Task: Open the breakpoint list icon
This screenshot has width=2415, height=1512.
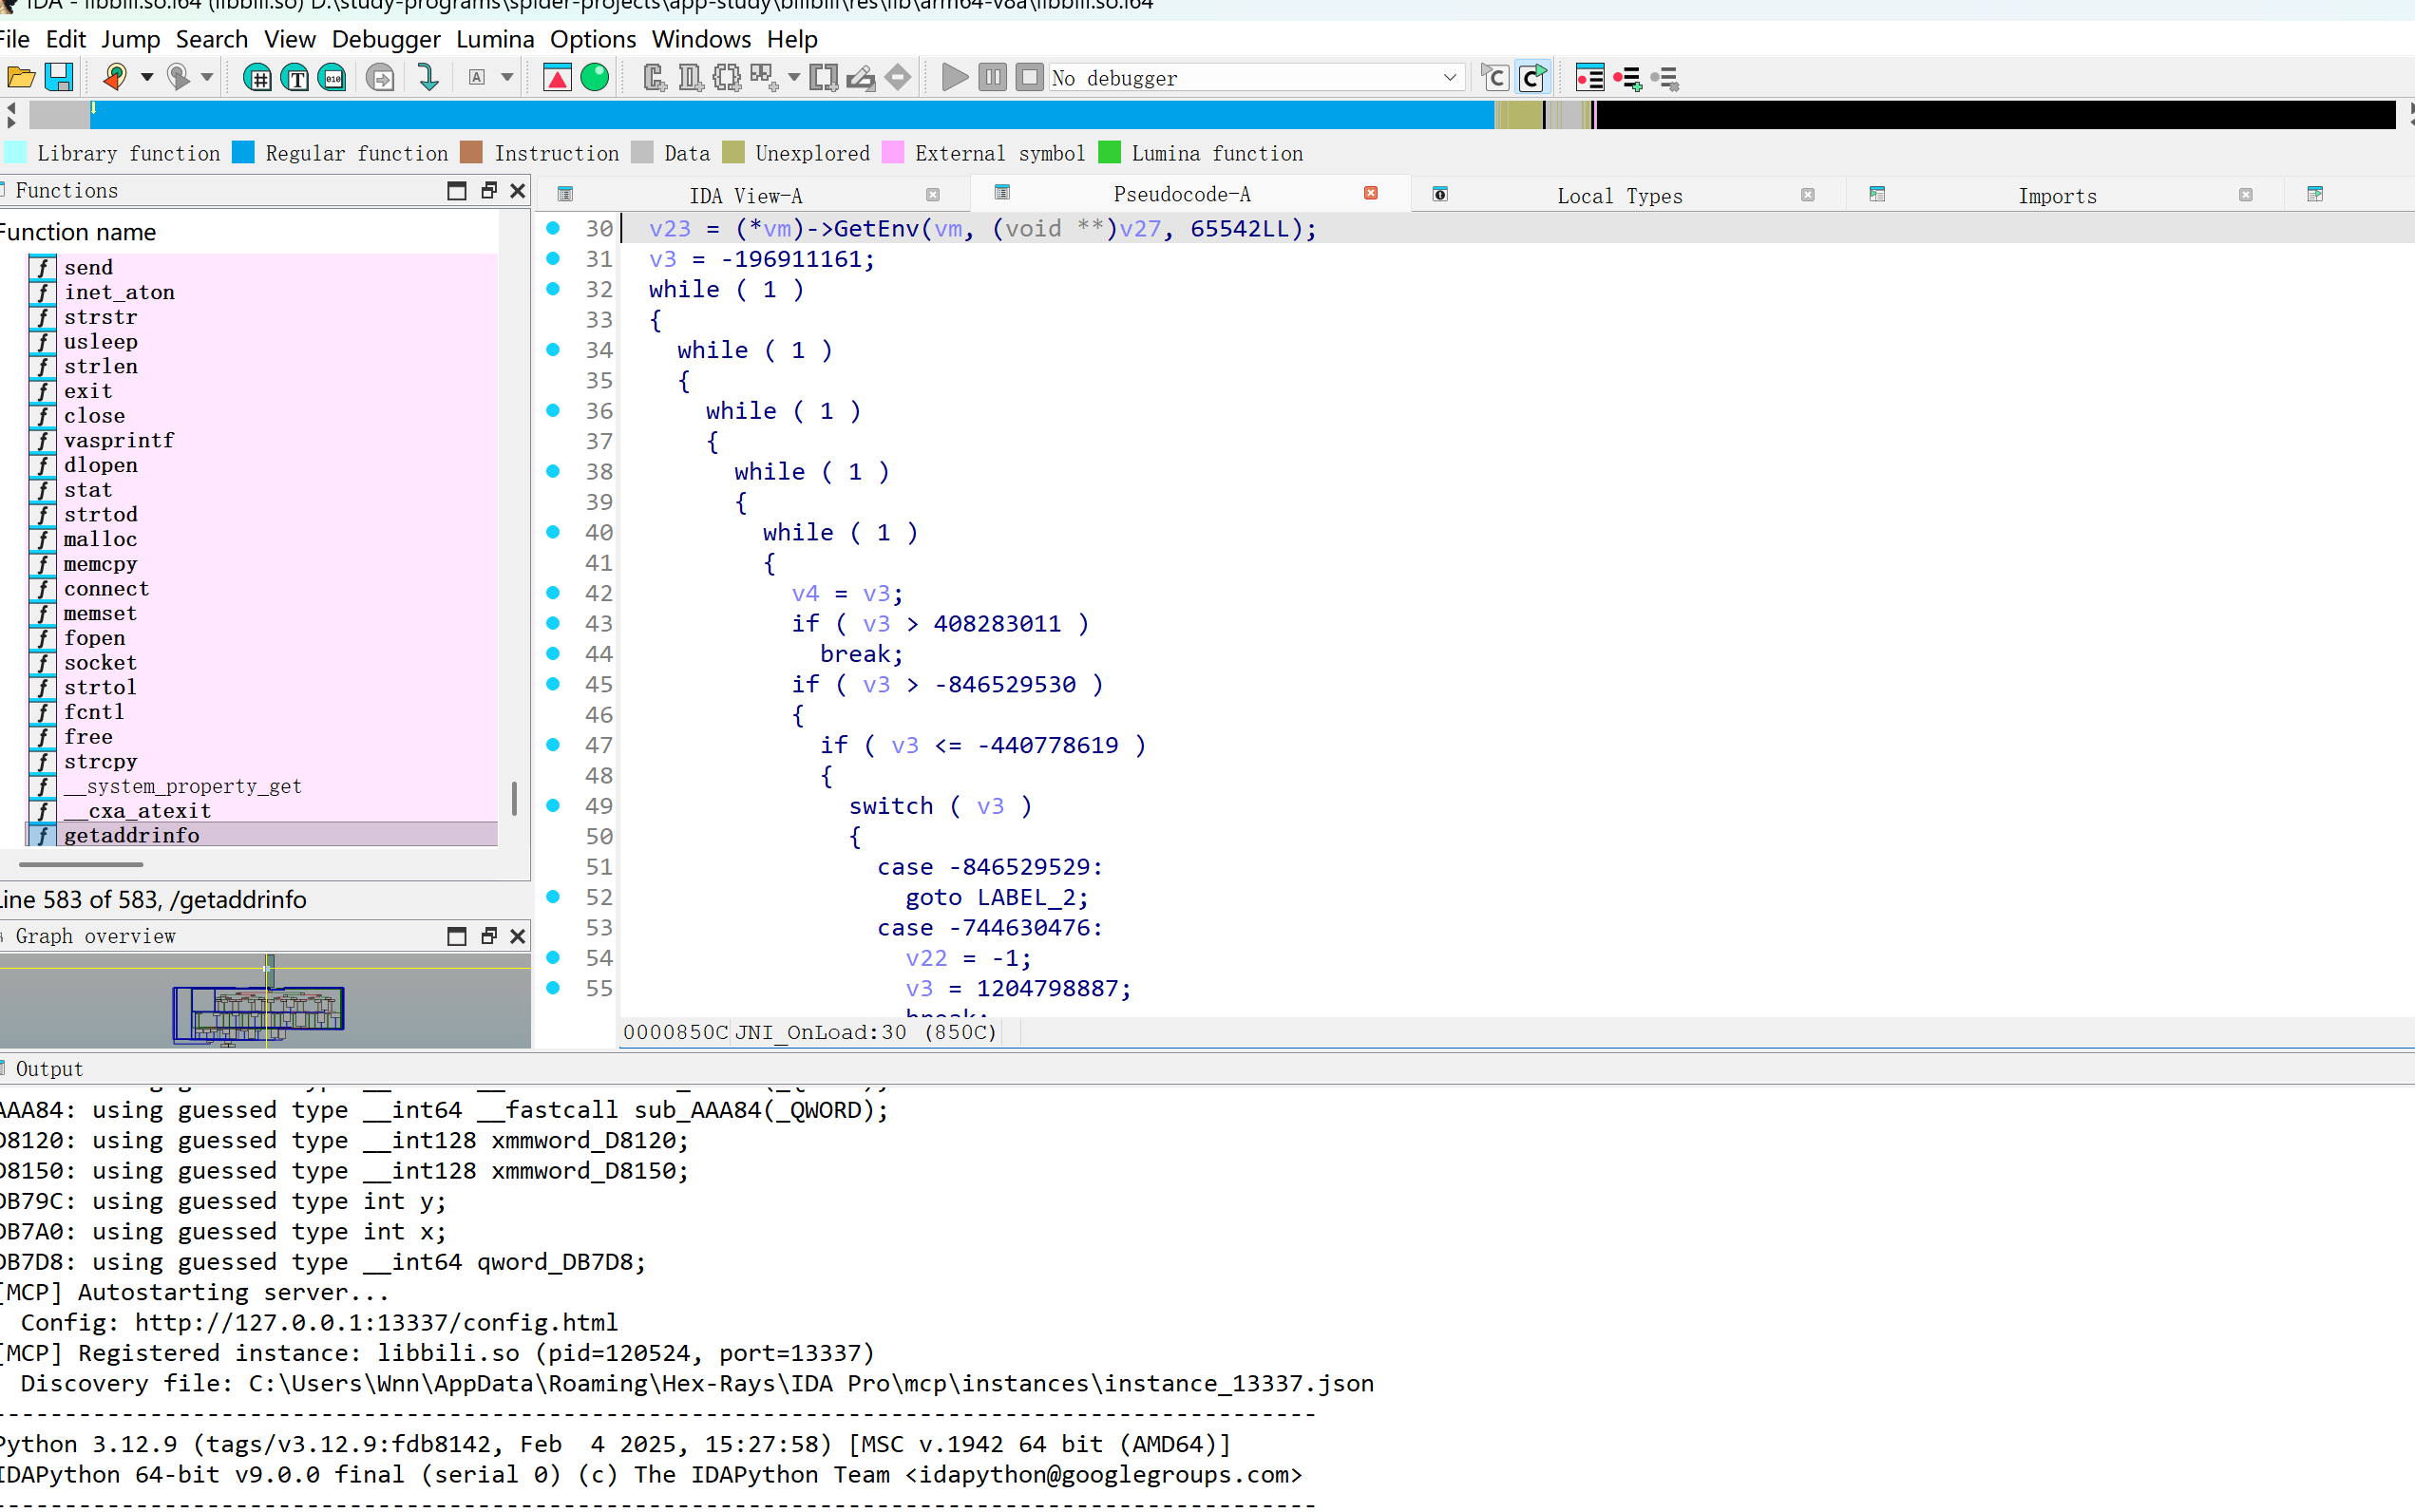Action: tap(1589, 77)
